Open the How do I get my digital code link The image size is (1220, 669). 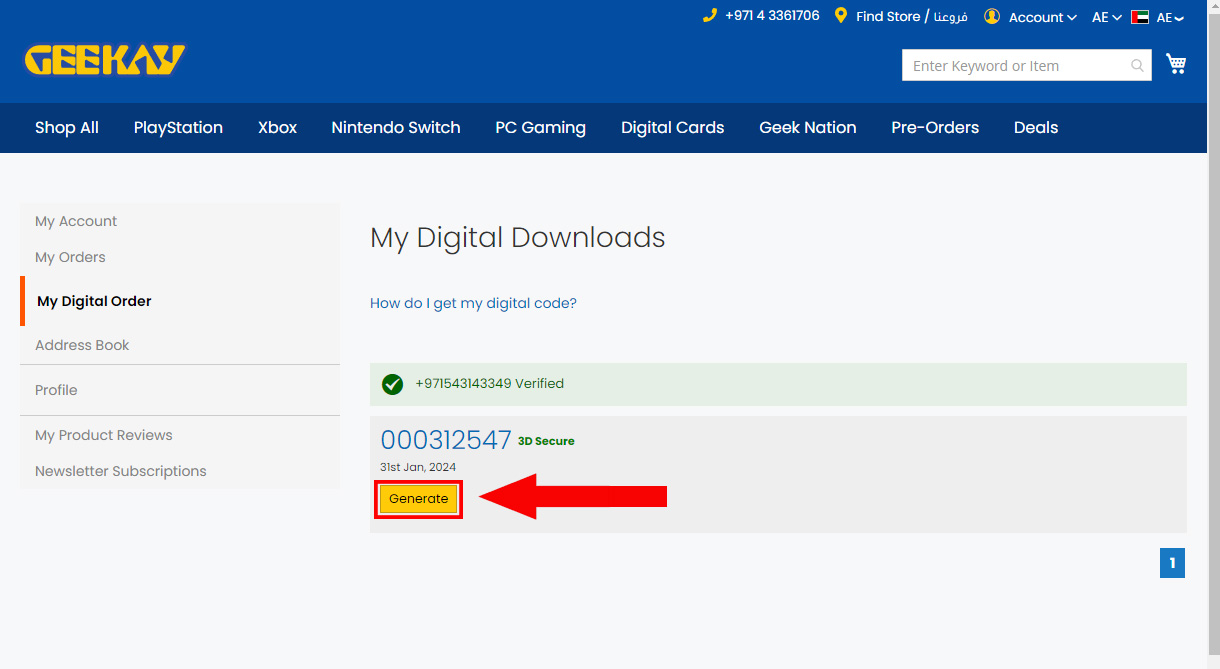473,303
